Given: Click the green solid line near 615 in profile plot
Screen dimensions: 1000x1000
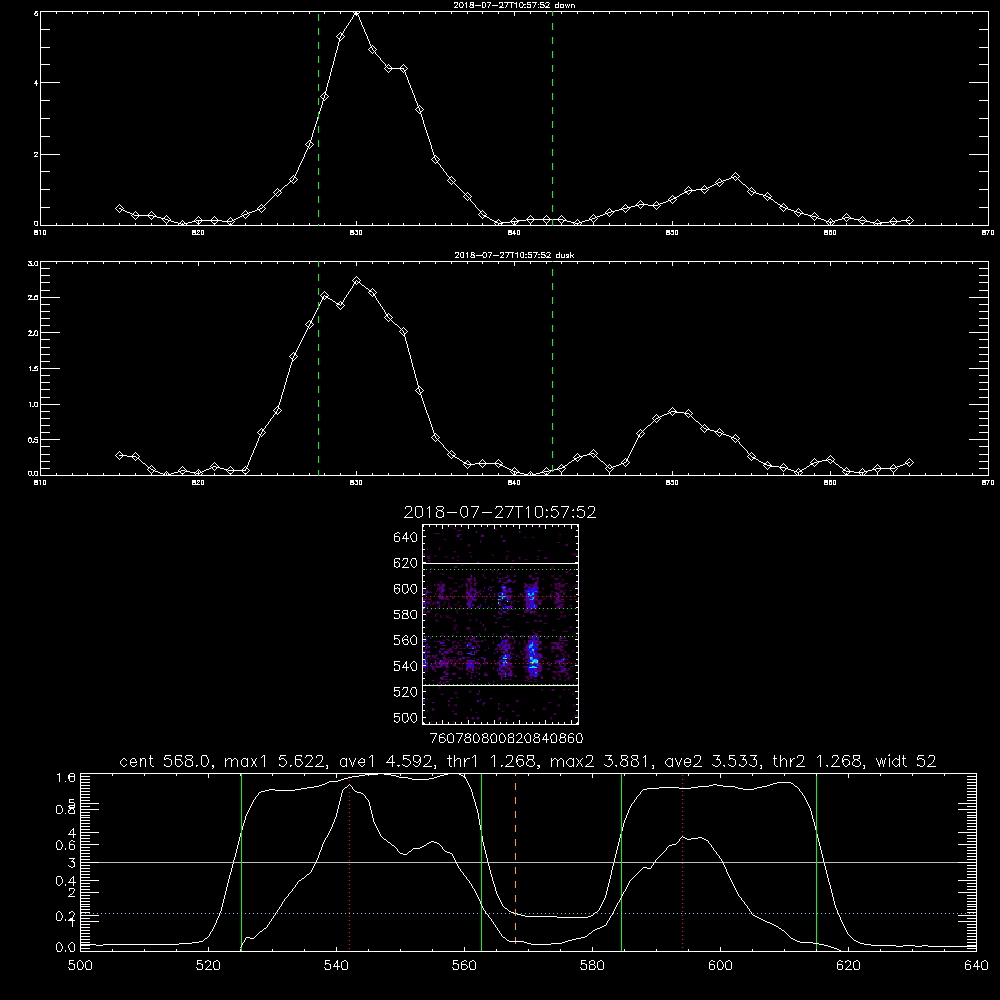Looking at the screenshot, I should [x=816, y=861].
